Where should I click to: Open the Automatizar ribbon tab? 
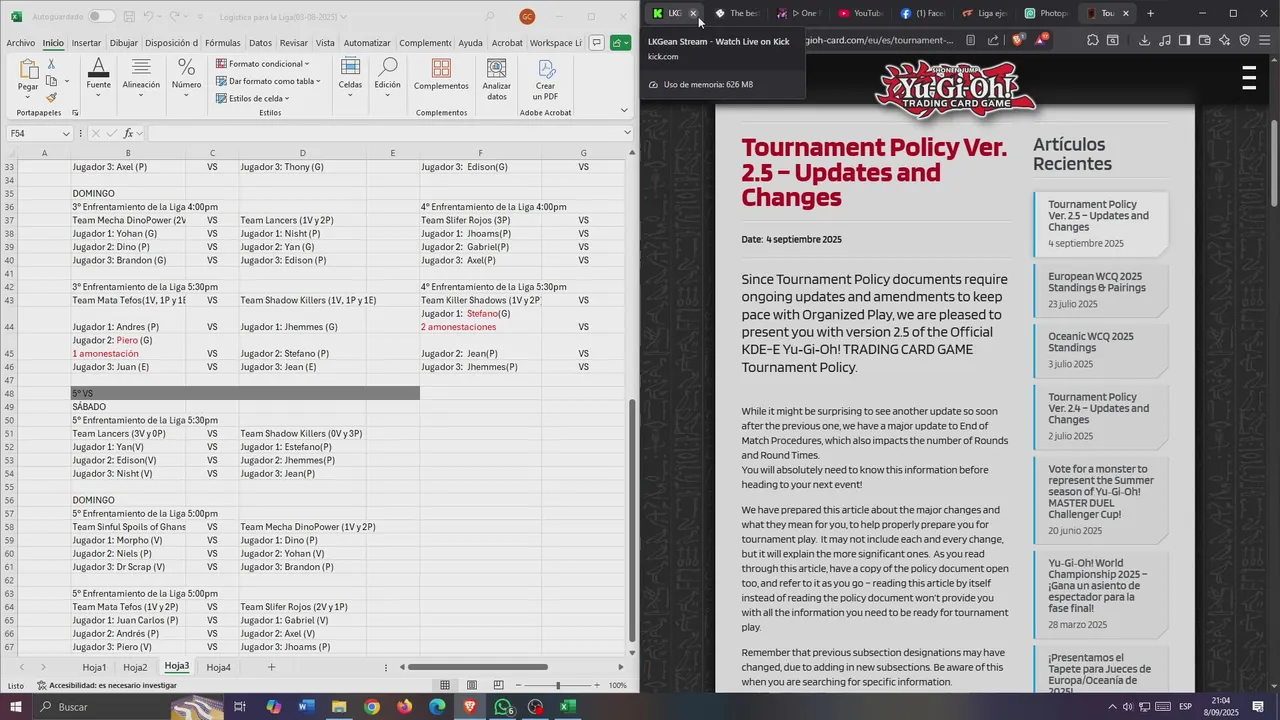[367, 43]
